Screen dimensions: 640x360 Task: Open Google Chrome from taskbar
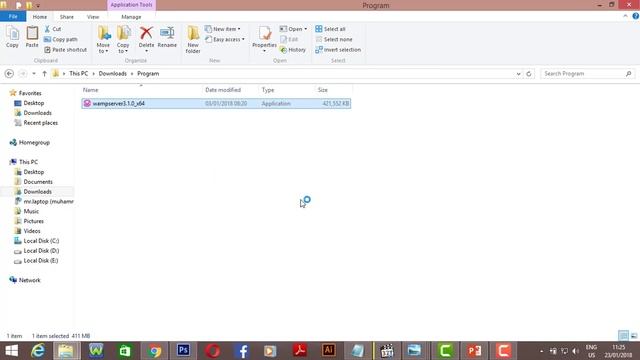pyautogui.click(x=154, y=351)
